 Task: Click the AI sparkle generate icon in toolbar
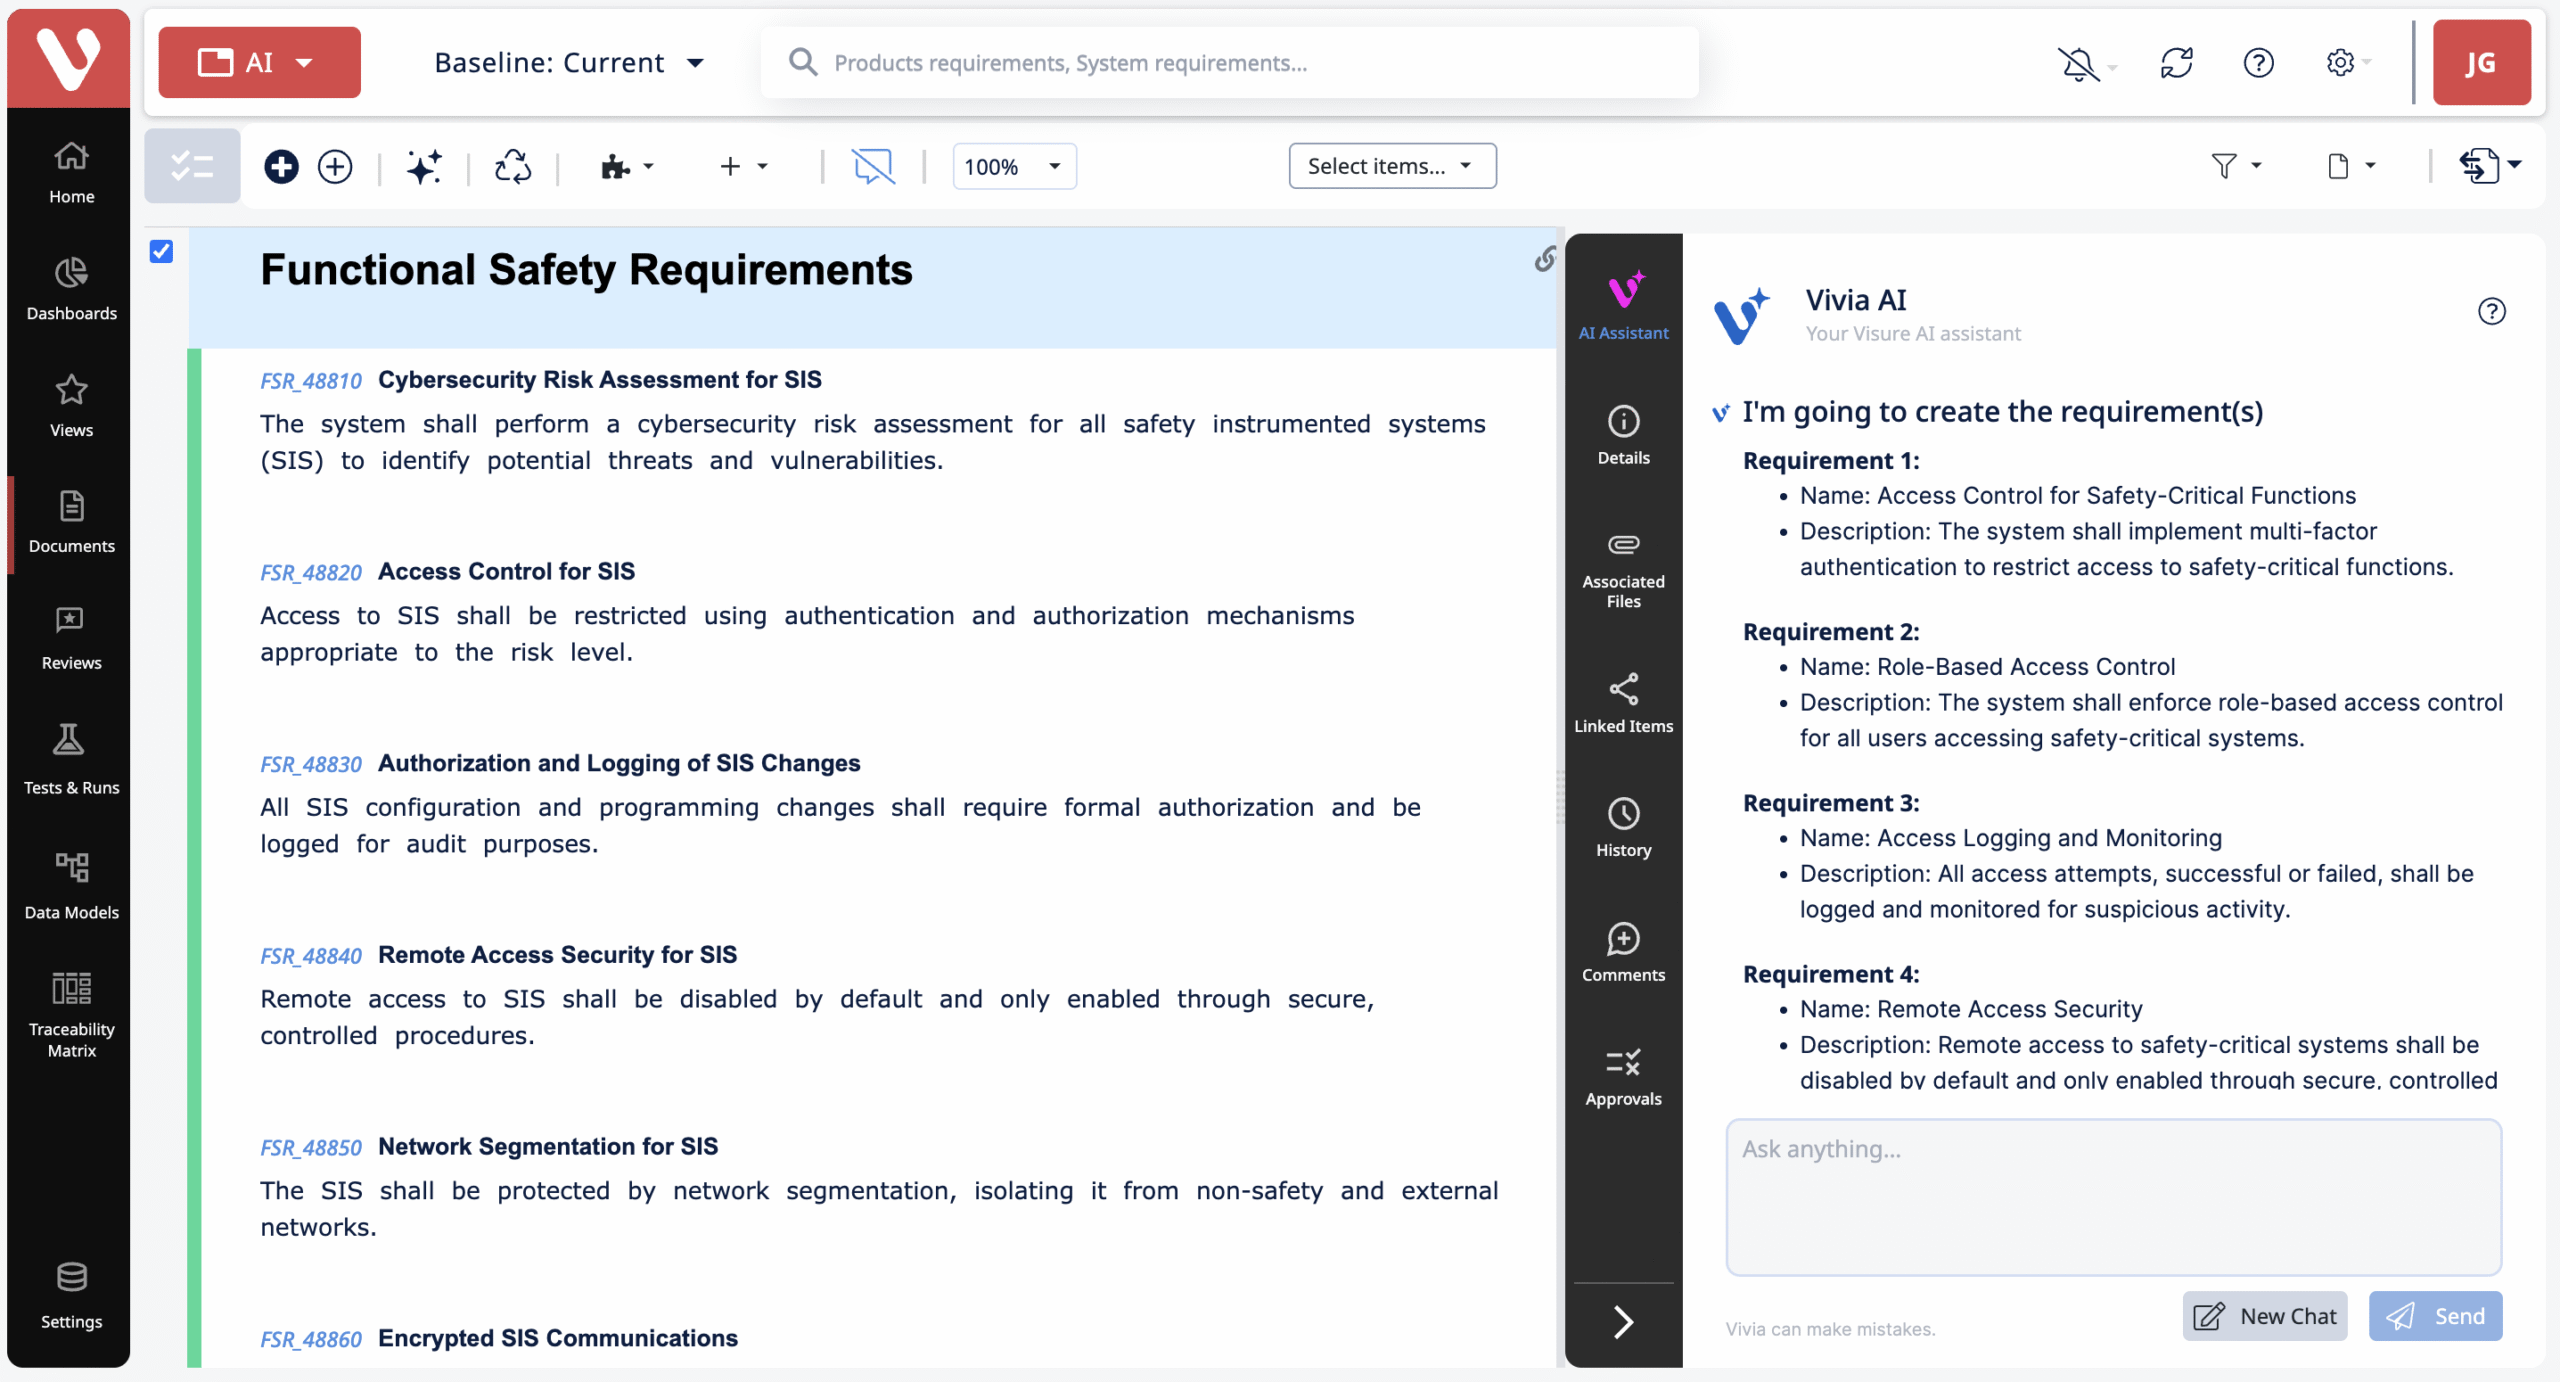pyautogui.click(x=424, y=166)
